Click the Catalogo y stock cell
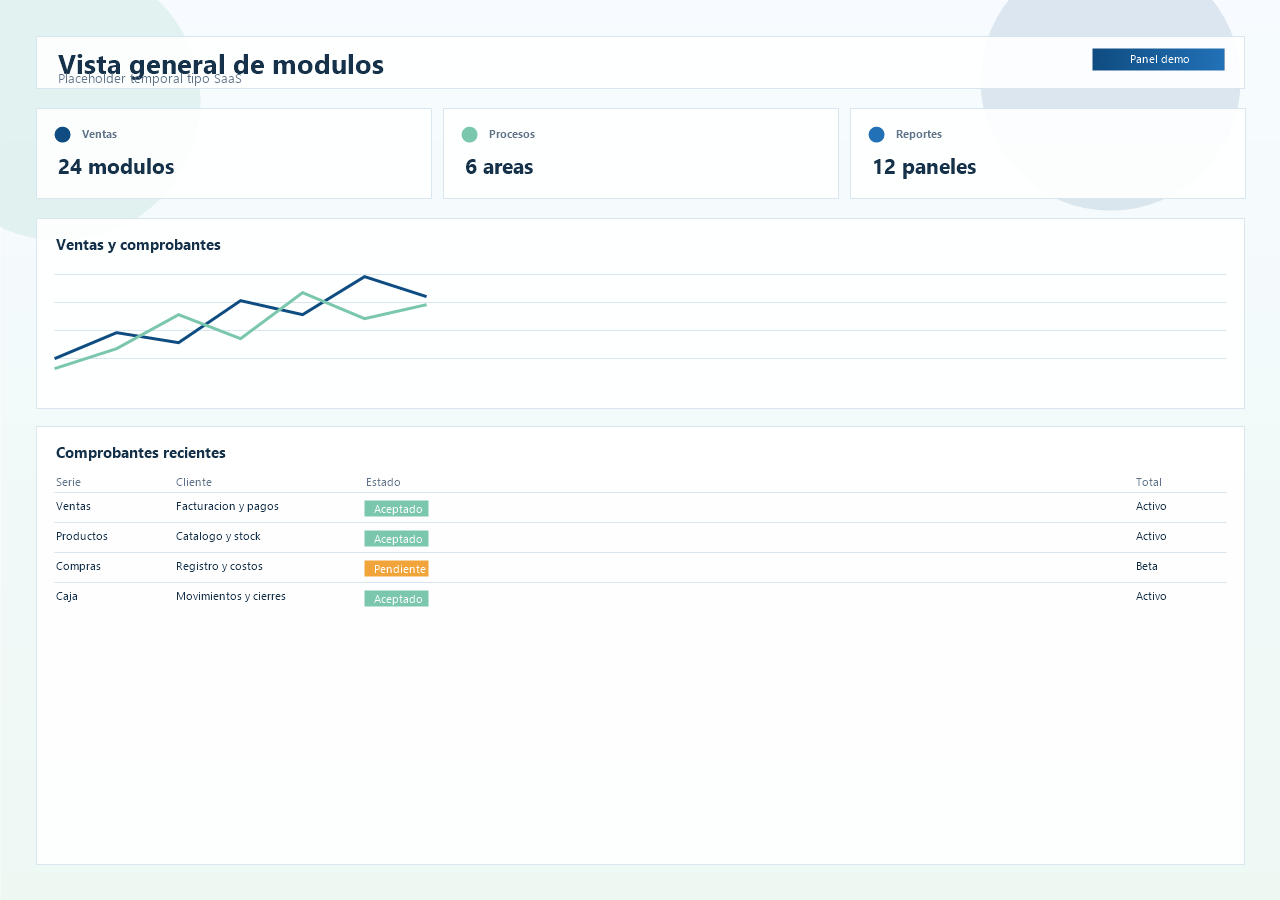 click(218, 536)
